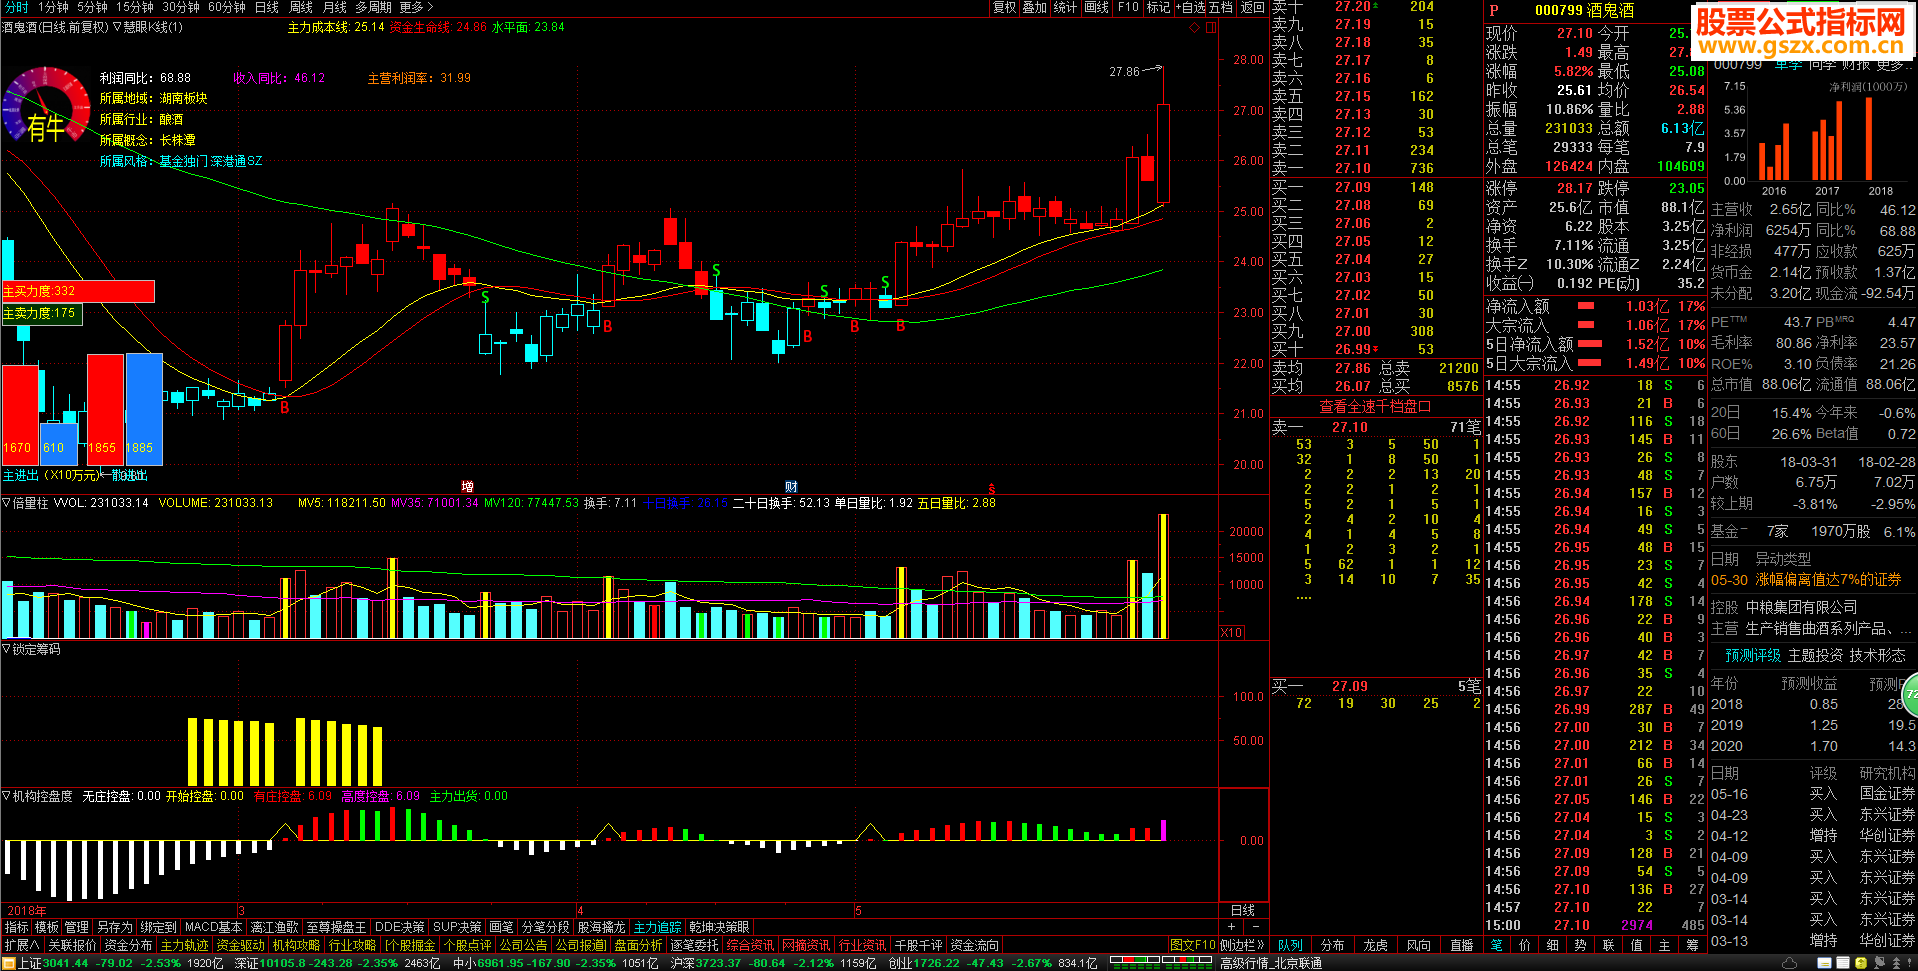
Task: Click the +自选 add to watchlist button
Action: 1192,7
